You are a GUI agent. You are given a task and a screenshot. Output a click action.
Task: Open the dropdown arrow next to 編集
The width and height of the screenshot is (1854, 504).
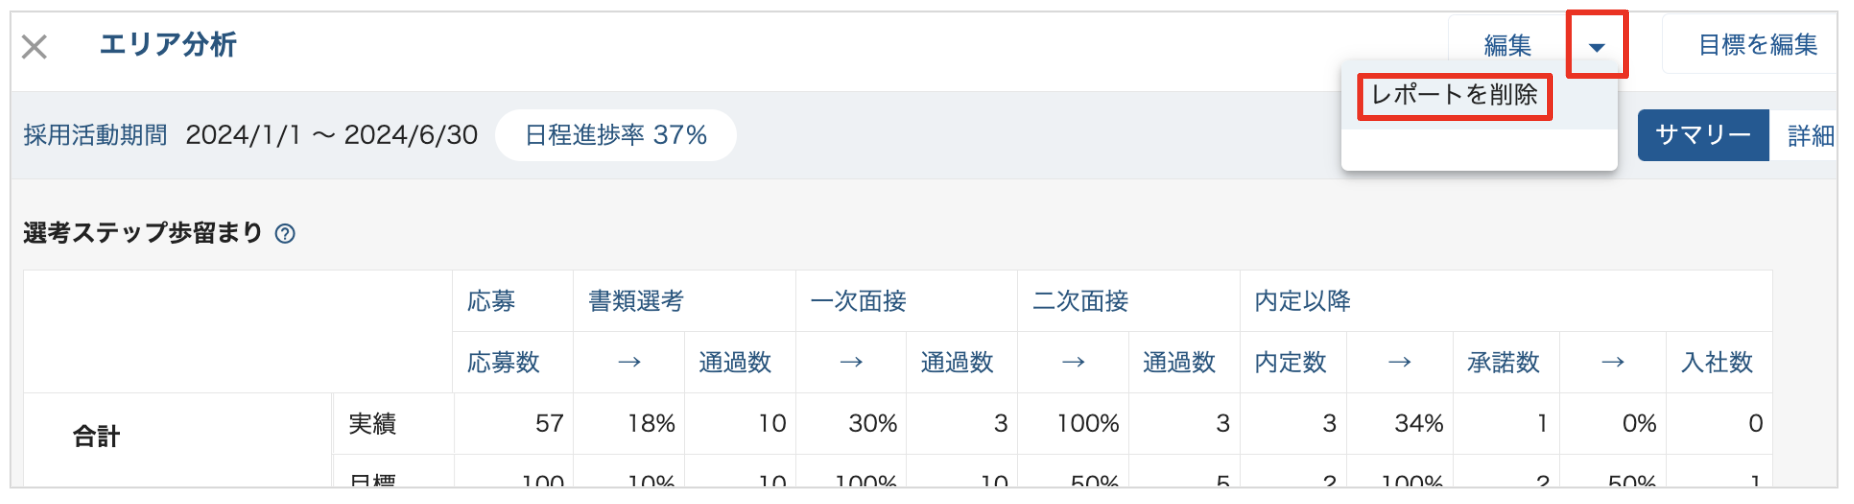click(1596, 47)
